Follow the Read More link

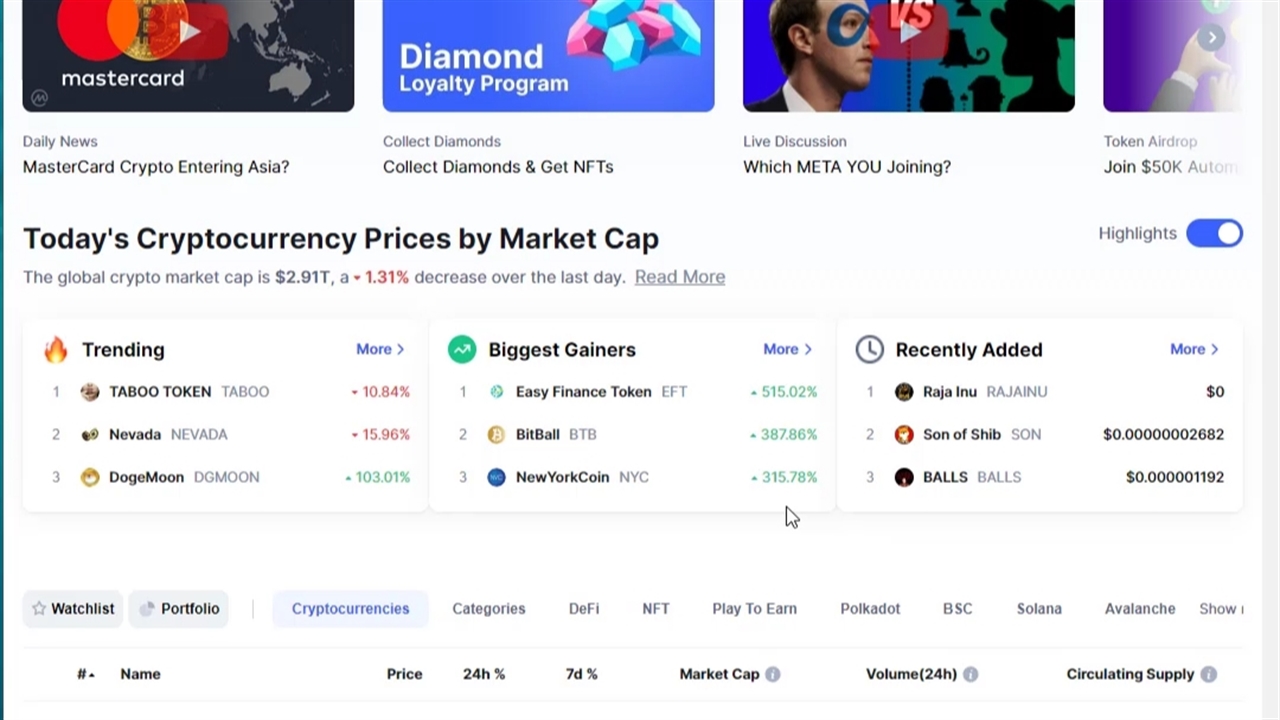[x=680, y=277]
